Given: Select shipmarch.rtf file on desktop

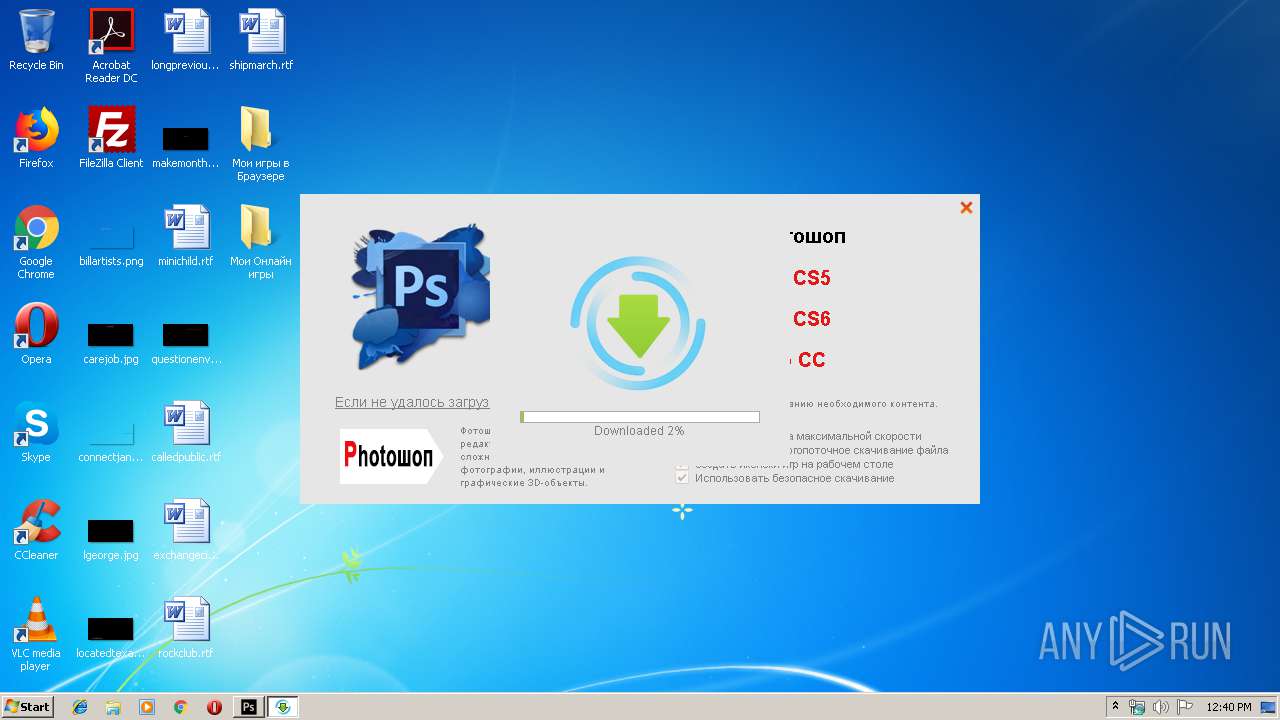Looking at the screenshot, I should coord(261,40).
